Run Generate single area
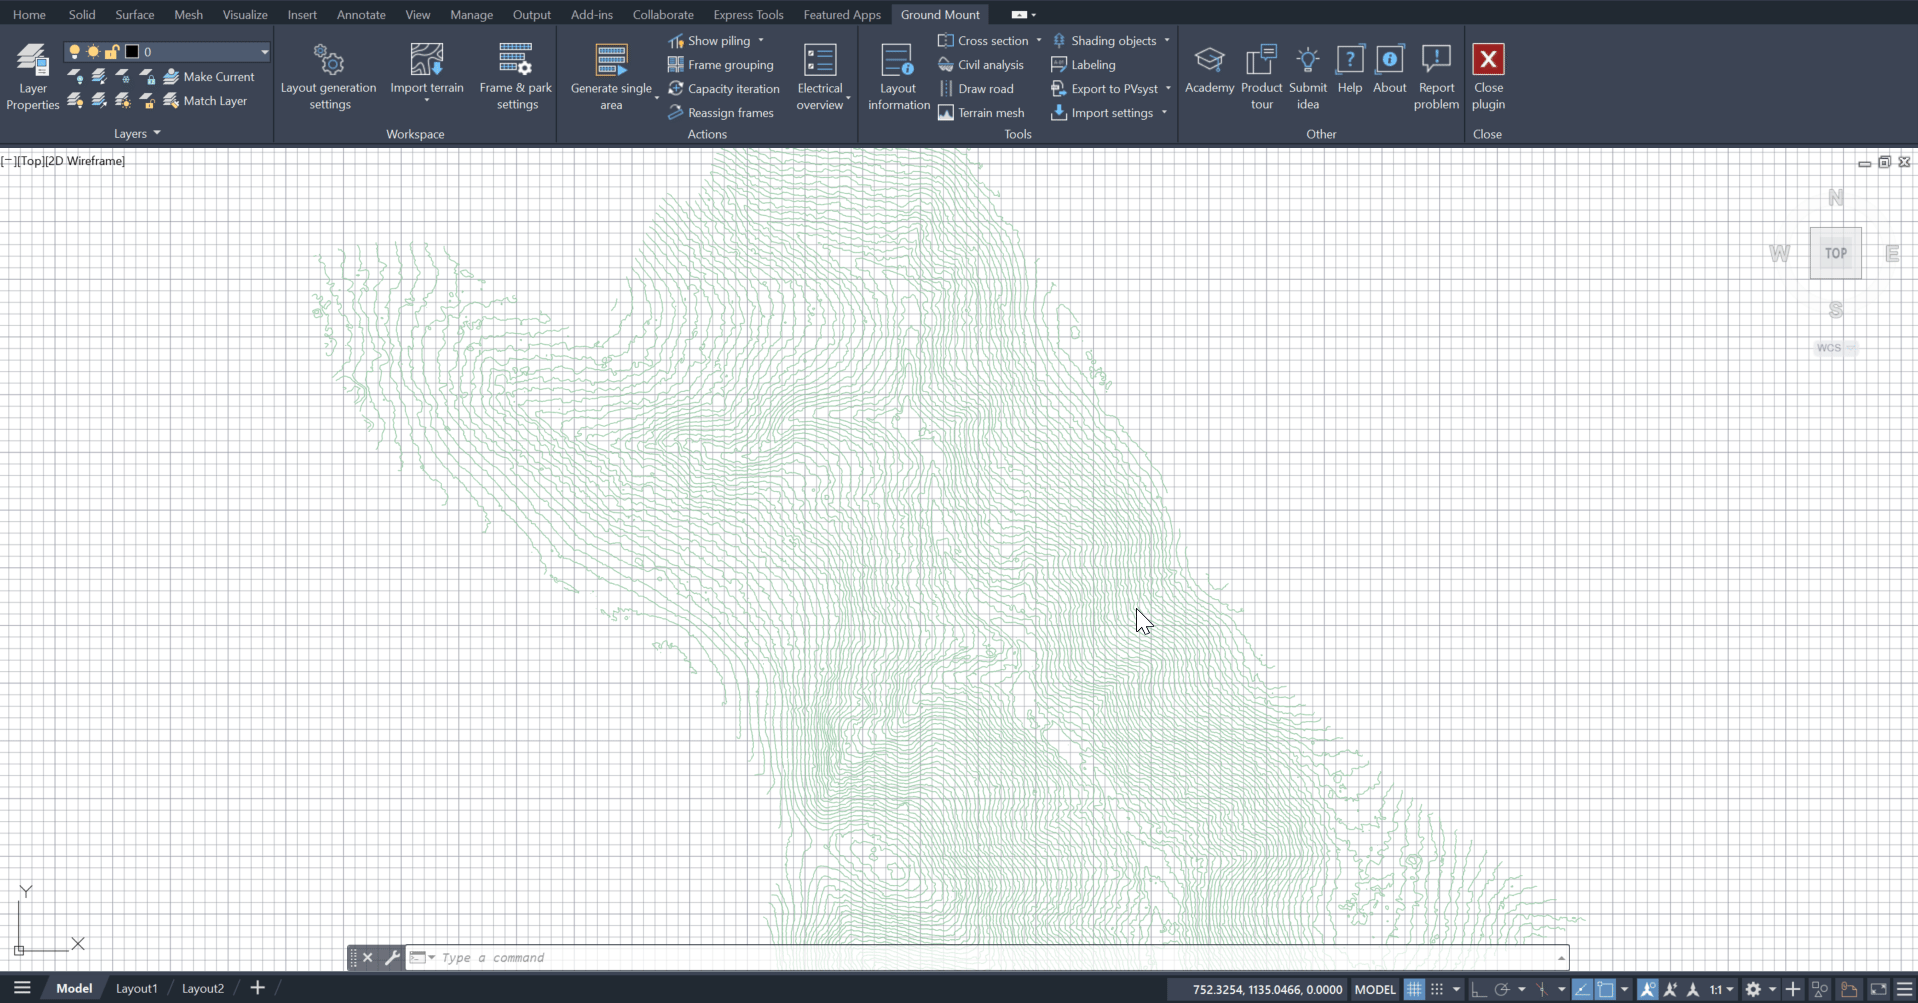This screenshot has width=1918, height=1003. point(611,76)
